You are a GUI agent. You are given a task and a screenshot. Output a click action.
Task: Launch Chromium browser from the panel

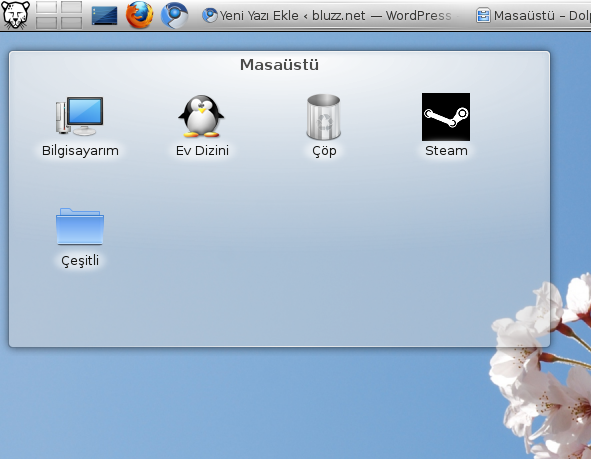pos(175,15)
